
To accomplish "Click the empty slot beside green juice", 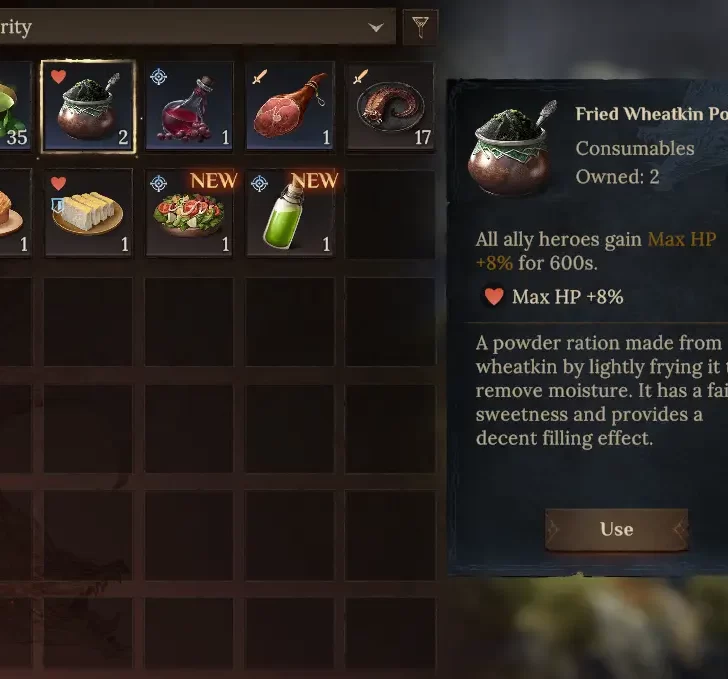I will tap(390, 213).
